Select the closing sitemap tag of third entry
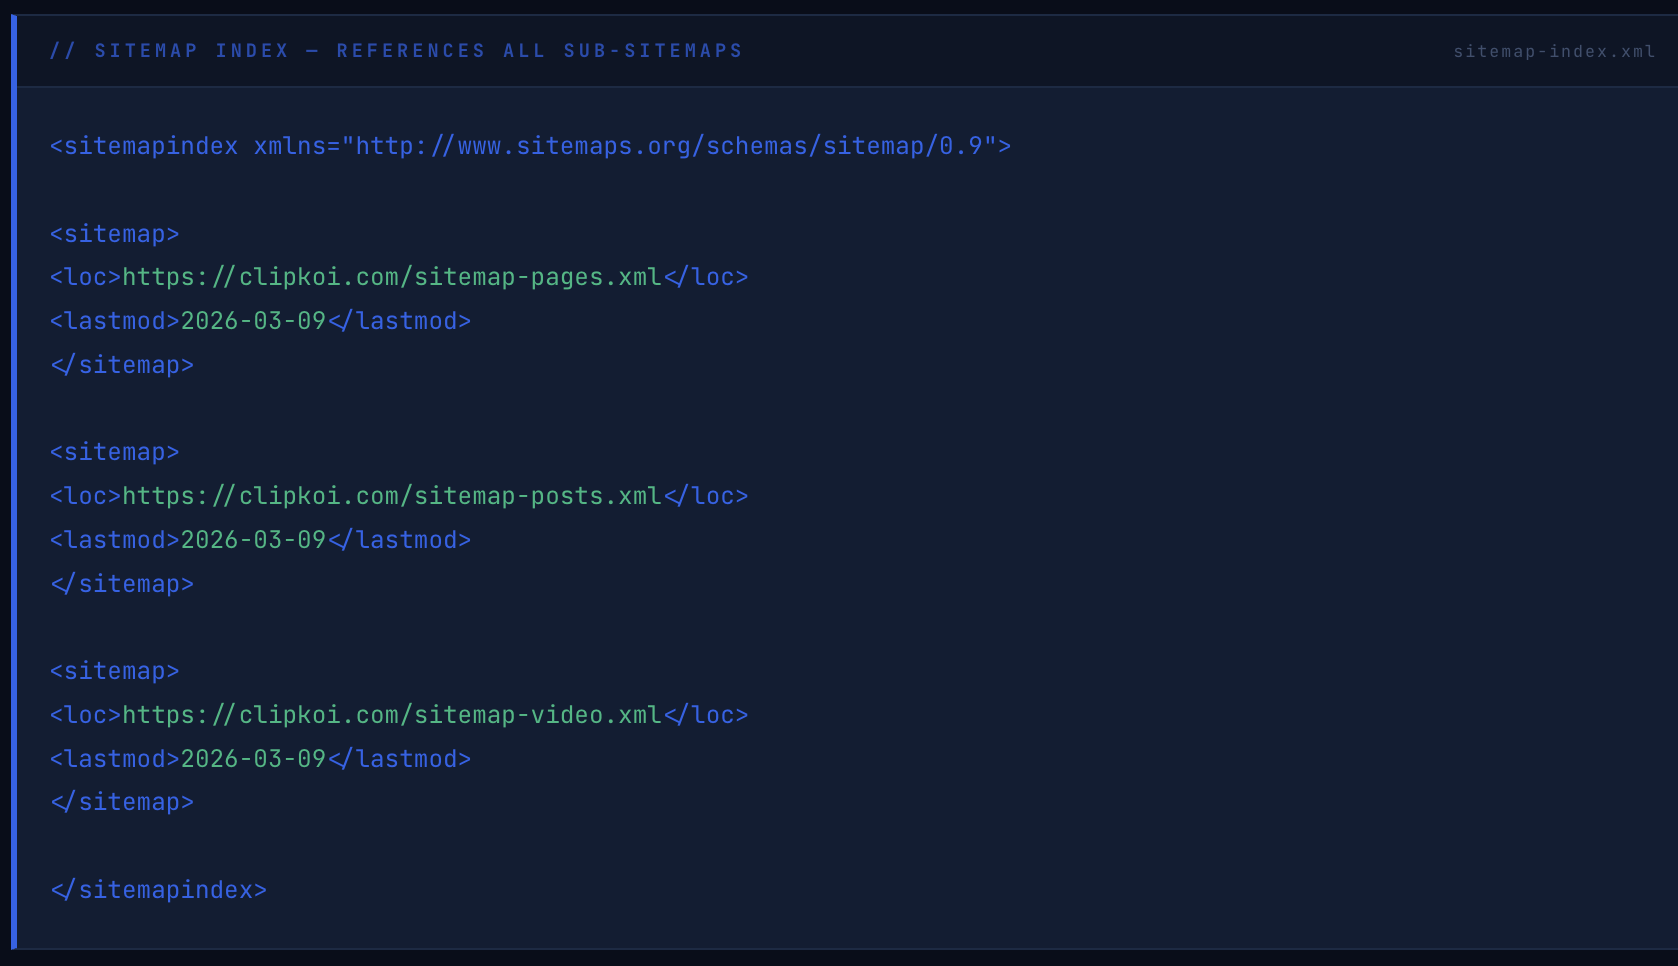 [122, 801]
